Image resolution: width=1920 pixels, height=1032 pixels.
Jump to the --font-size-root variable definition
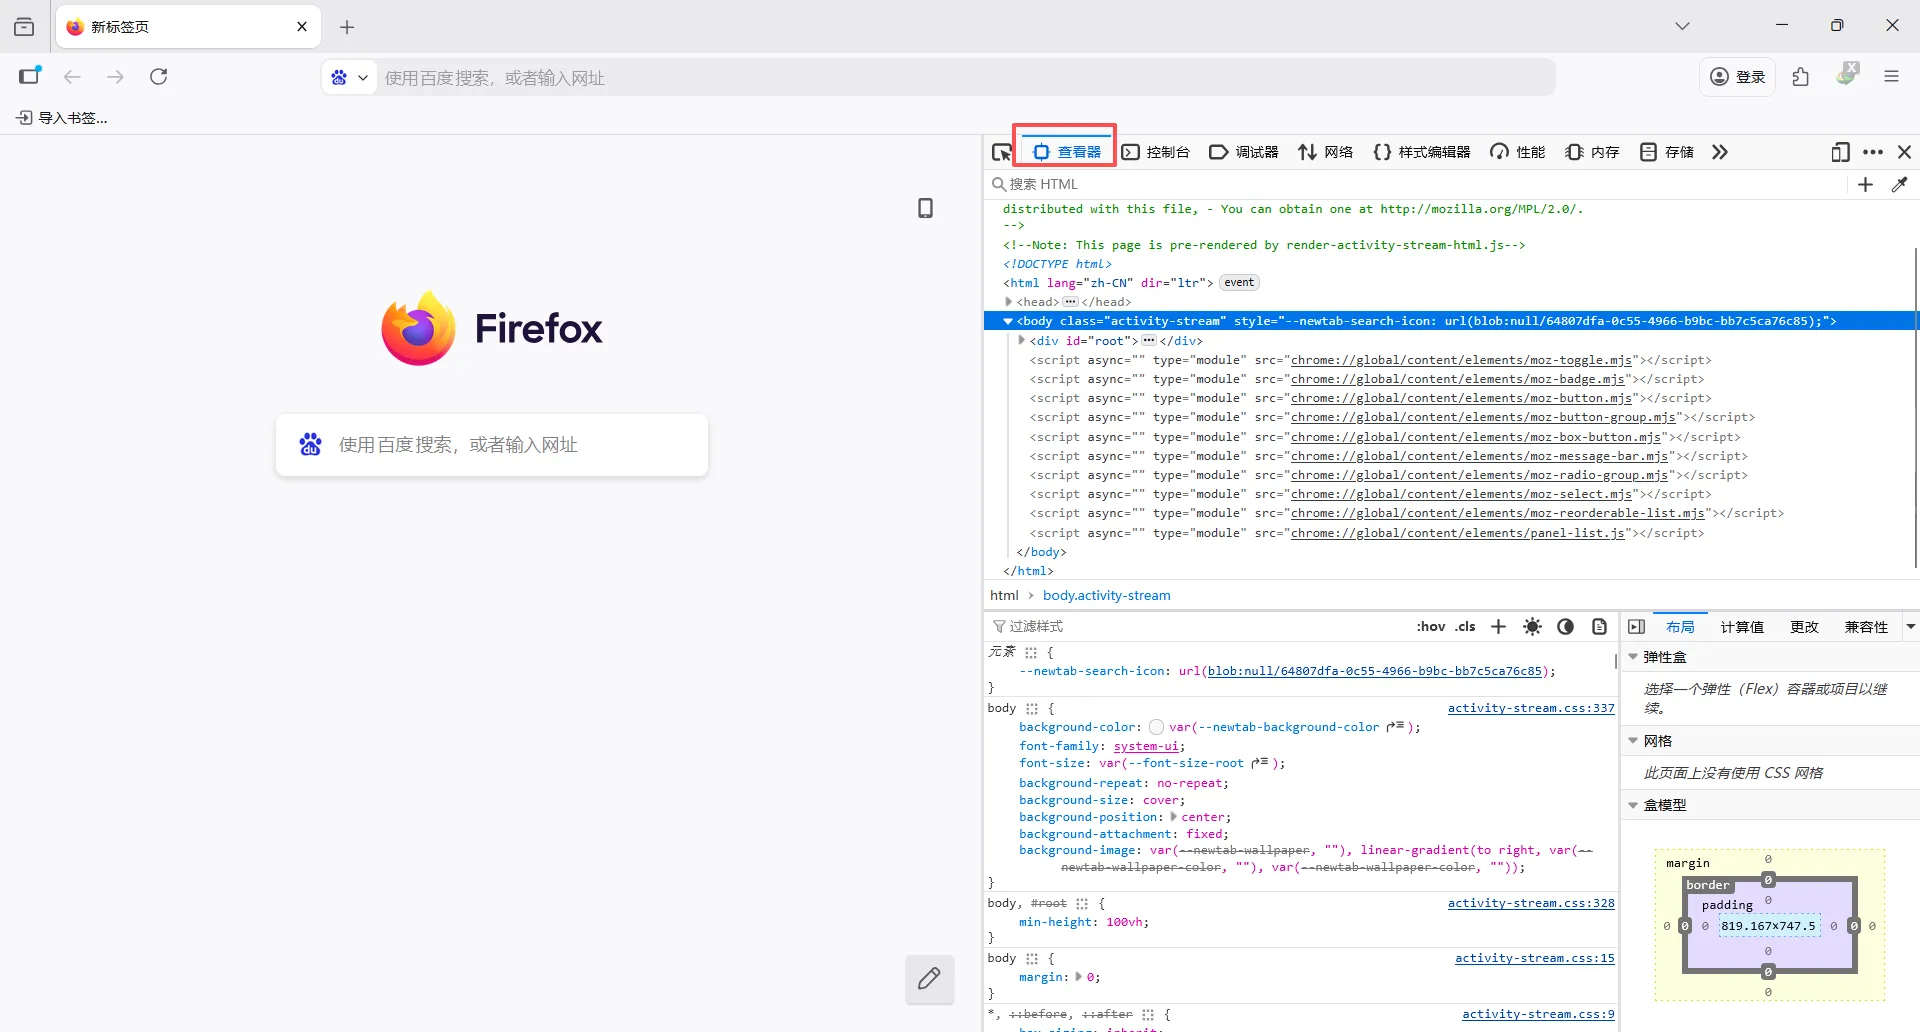coord(1260,763)
